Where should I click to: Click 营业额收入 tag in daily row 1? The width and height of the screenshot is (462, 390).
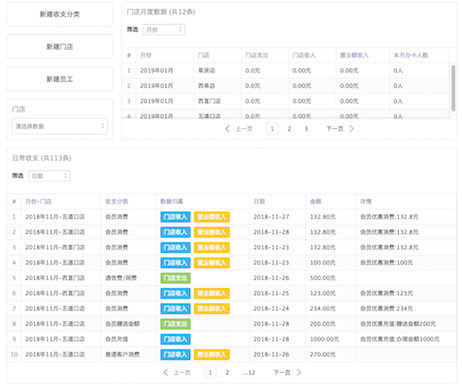[212, 217]
